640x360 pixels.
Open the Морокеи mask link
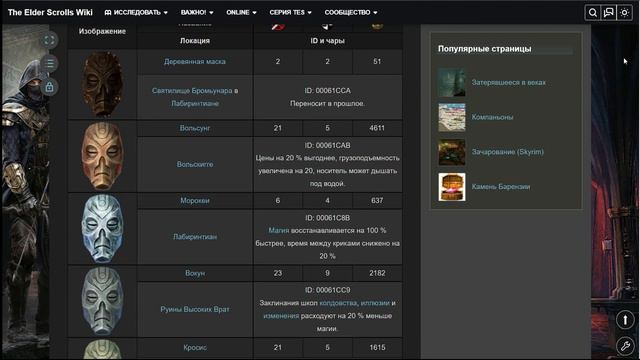tap(195, 200)
